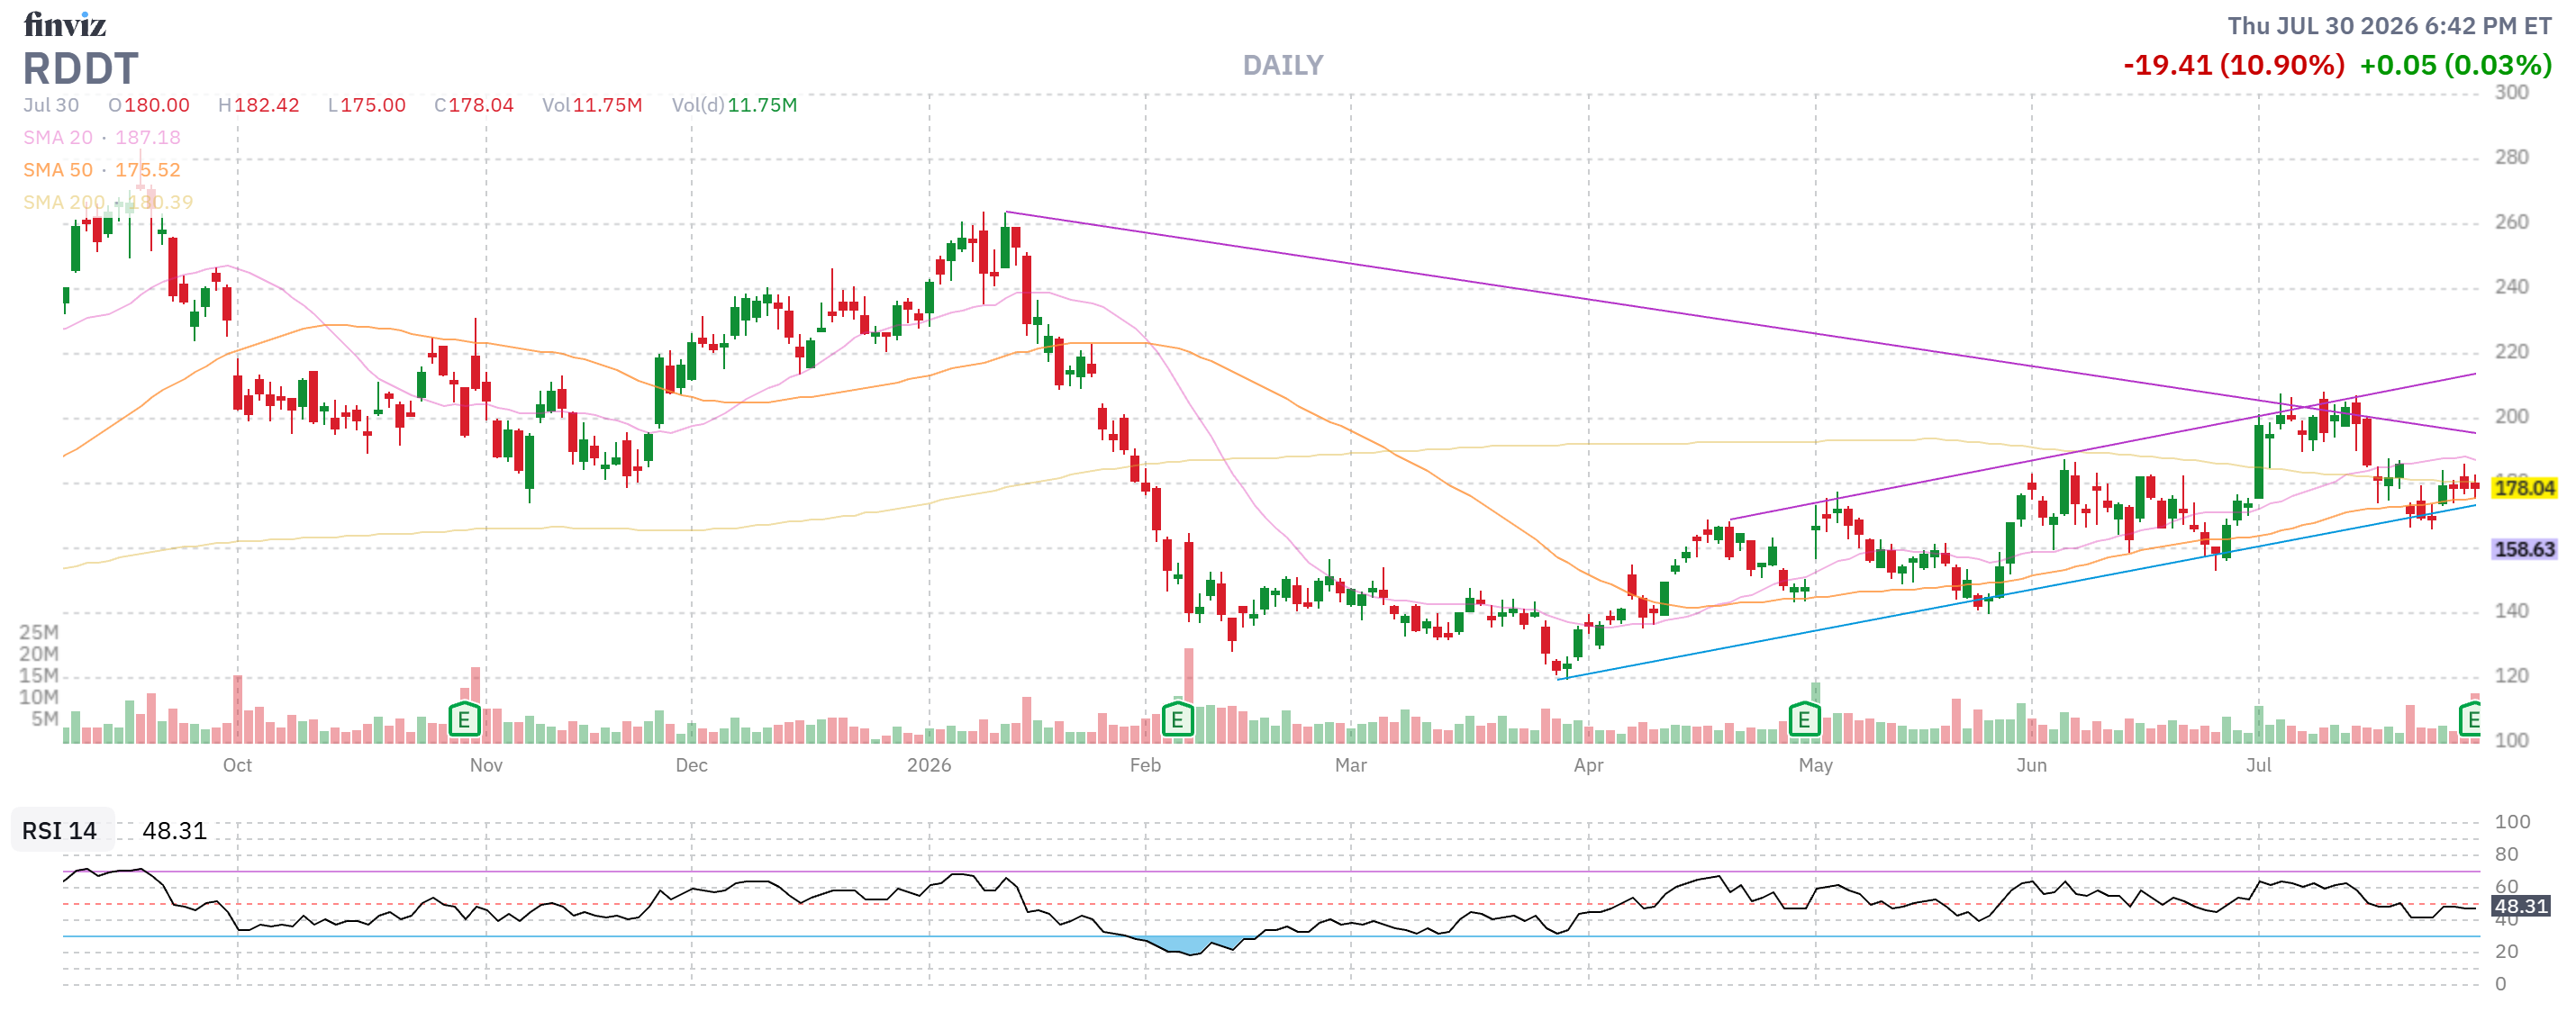The image size is (2576, 1012).
Task: Click the RSI 14 indicator label
Action: tap(60, 831)
